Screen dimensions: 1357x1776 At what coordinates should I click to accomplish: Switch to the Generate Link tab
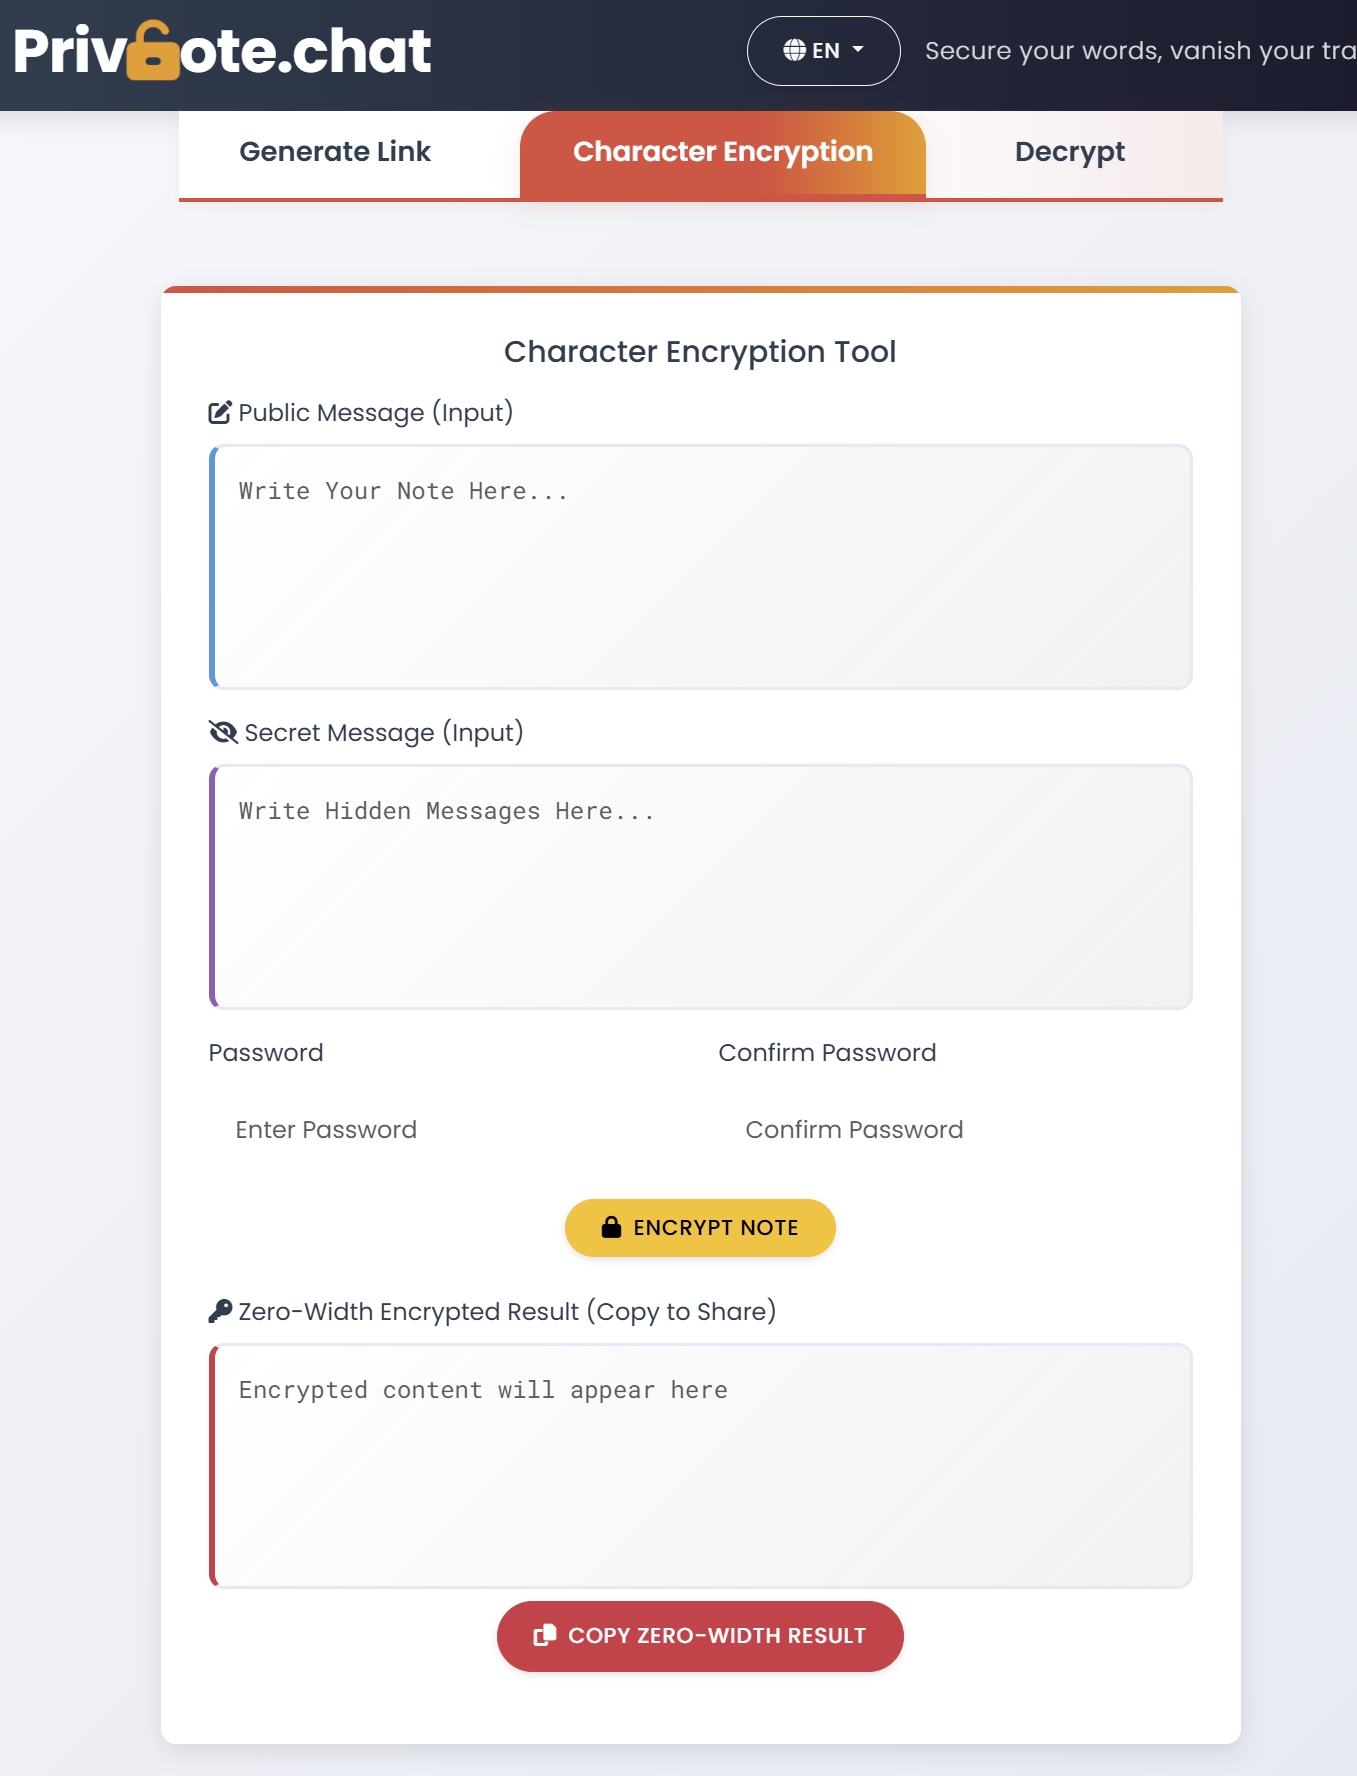[335, 152]
